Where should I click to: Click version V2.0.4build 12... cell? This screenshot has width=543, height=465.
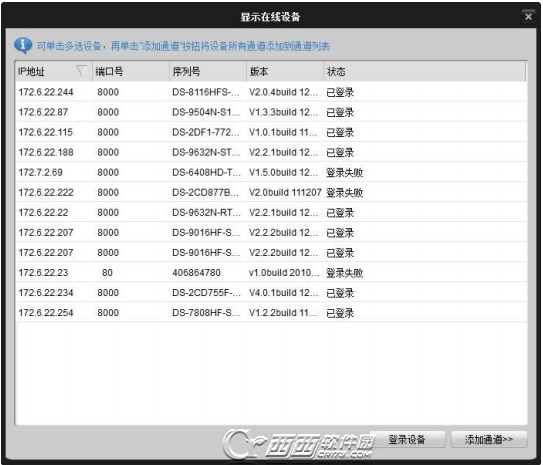pyautogui.click(x=283, y=92)
